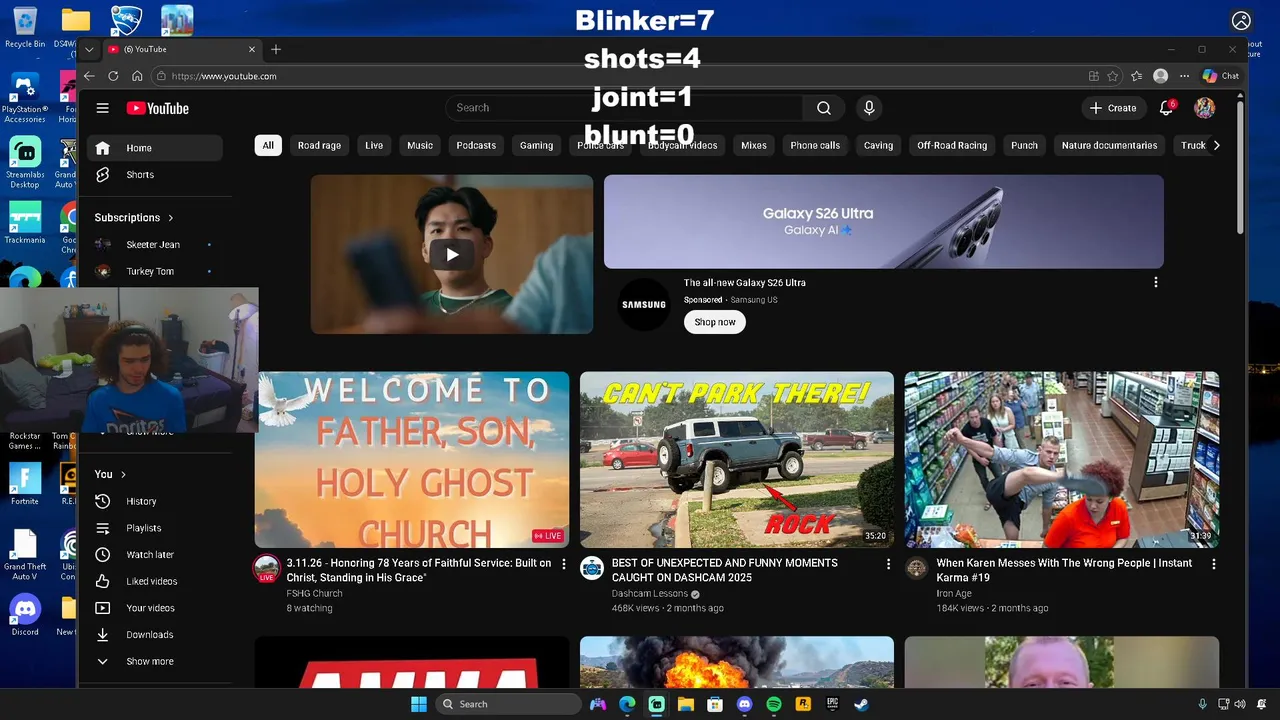Select the Nature documentaries filter chip
The image size is (1280, 720).
click(x=1109, y=146)
